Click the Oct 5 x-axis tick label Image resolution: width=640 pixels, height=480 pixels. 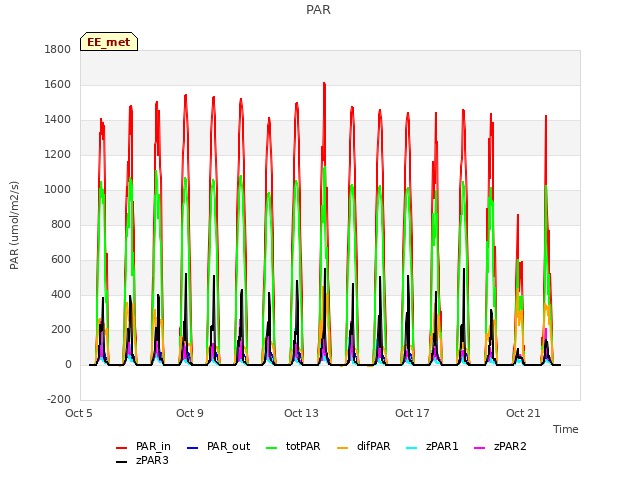79,413
